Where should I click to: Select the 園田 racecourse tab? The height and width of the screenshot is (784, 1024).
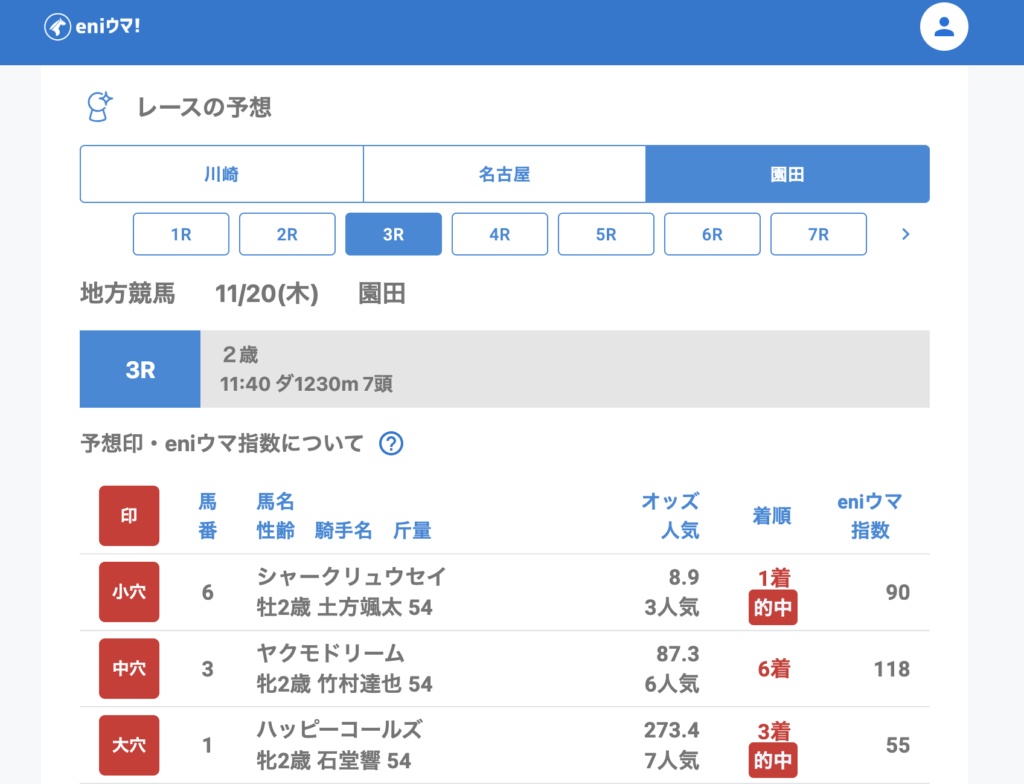pyautogui.click(x=787, y=174)
